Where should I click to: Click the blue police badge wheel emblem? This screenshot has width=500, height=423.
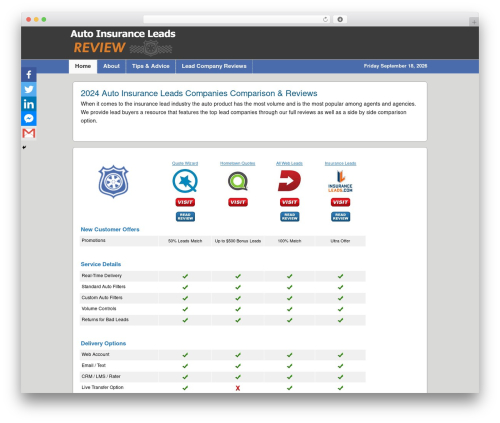click(113, 181)
